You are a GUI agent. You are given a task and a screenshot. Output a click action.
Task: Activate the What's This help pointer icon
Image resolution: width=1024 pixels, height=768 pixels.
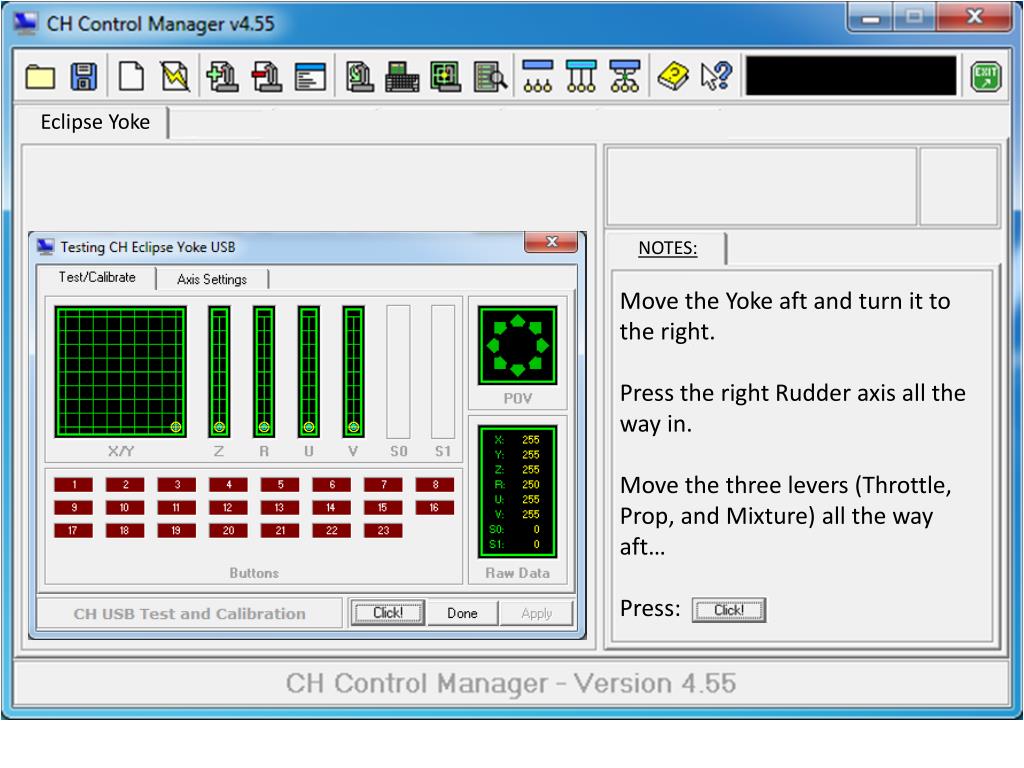pos(716,77)
